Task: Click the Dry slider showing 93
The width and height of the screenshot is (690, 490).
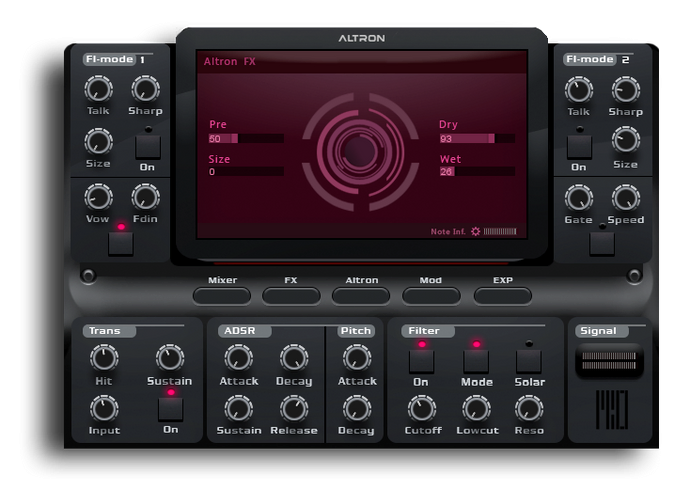Action: tap(477, 139)
